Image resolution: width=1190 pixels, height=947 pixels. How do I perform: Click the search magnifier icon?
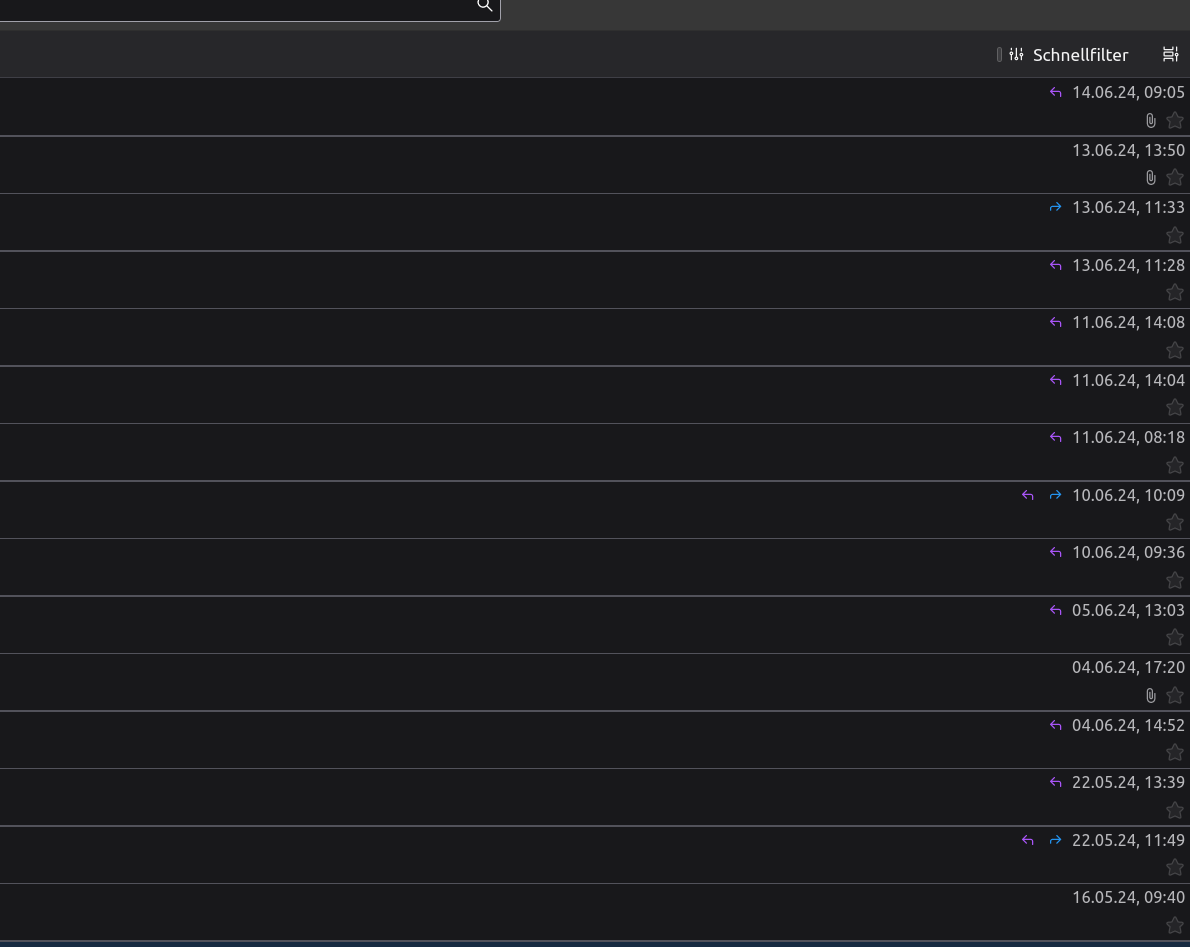484,5
